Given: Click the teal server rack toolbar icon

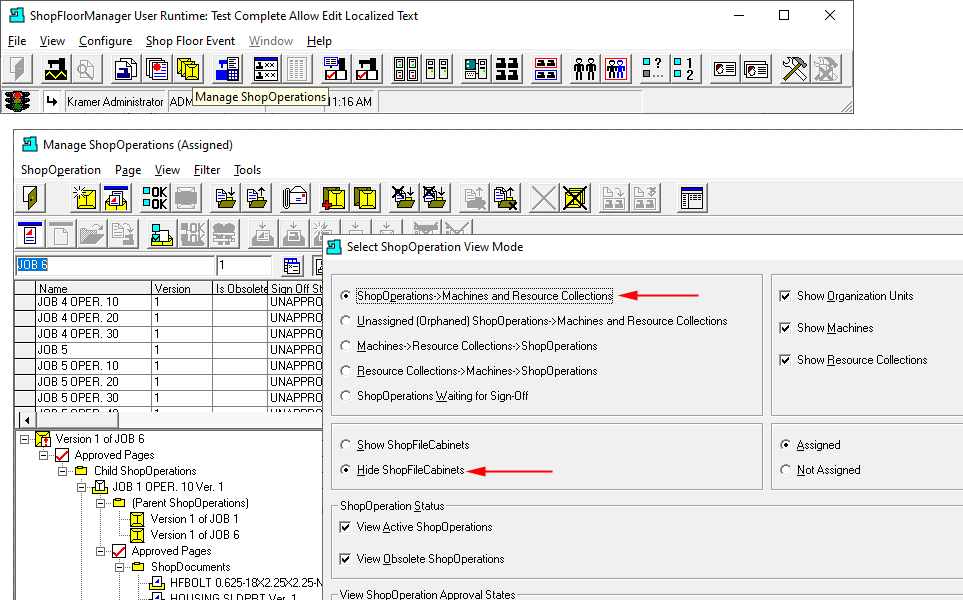Looking at the screenshot, I should (476, 69).
